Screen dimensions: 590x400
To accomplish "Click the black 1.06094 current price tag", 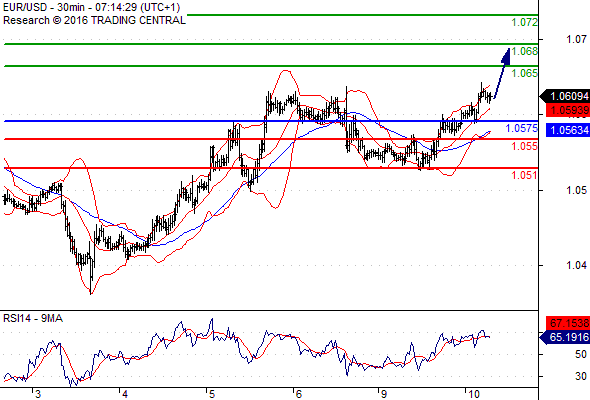I will [565, 96].
